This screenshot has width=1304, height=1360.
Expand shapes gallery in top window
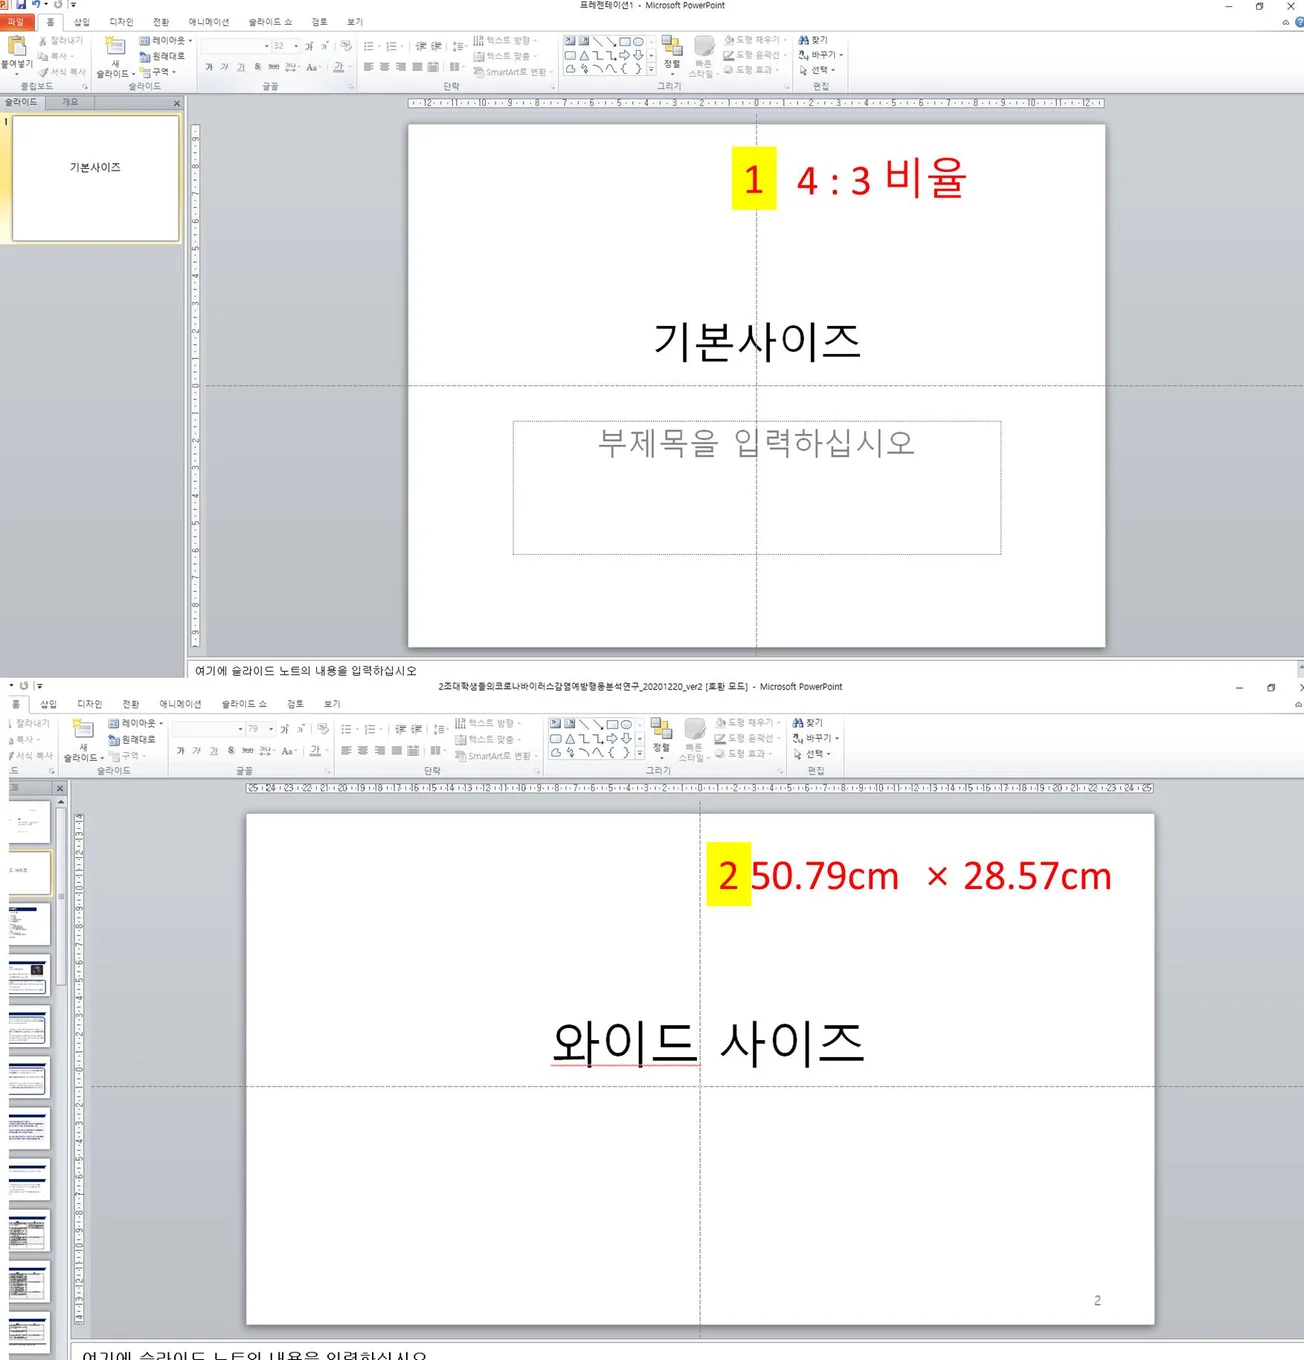coord(652,70)
